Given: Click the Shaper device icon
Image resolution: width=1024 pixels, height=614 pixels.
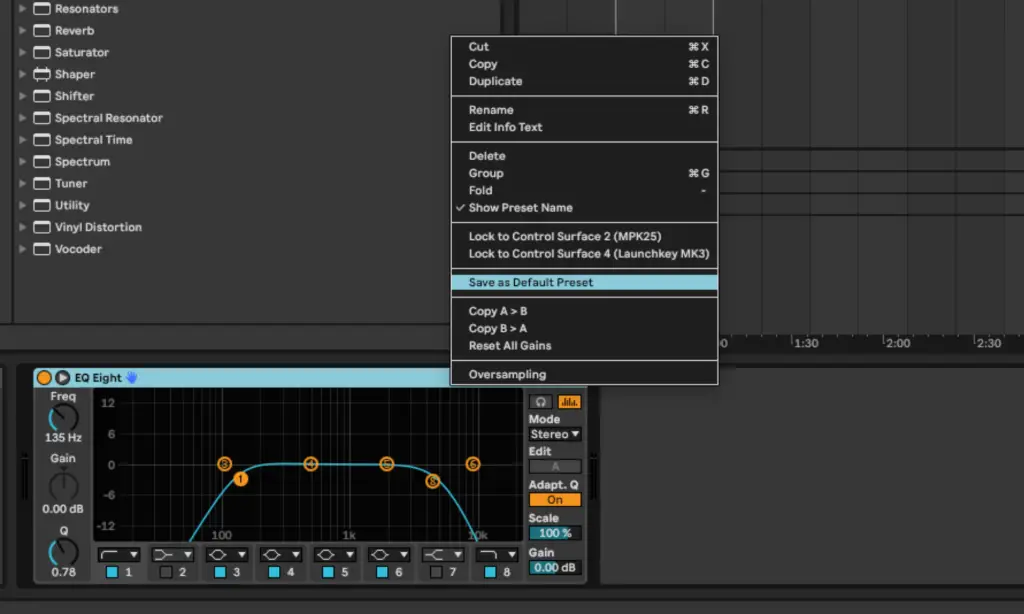Looking at the screenshot, I should 42,74.
